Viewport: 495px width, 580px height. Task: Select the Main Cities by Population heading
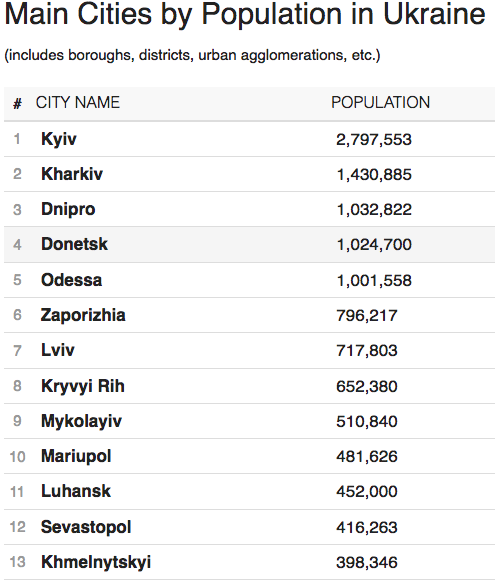(245, 14)
